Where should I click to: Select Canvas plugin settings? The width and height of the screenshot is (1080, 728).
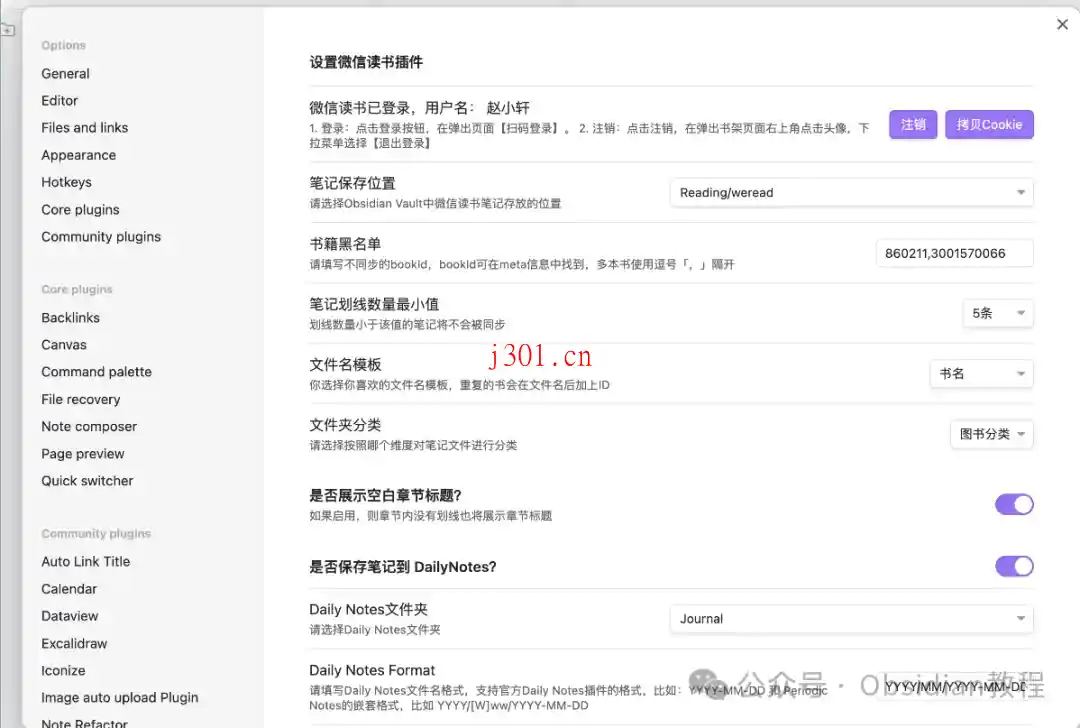(x=64, y=344)
